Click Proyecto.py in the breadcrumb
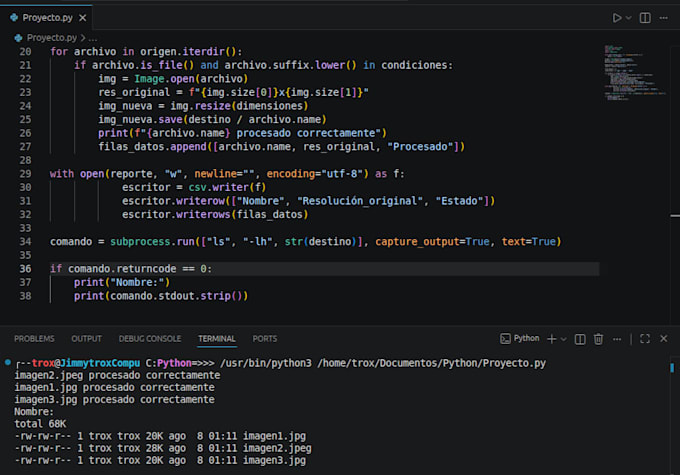 [52, 38]
